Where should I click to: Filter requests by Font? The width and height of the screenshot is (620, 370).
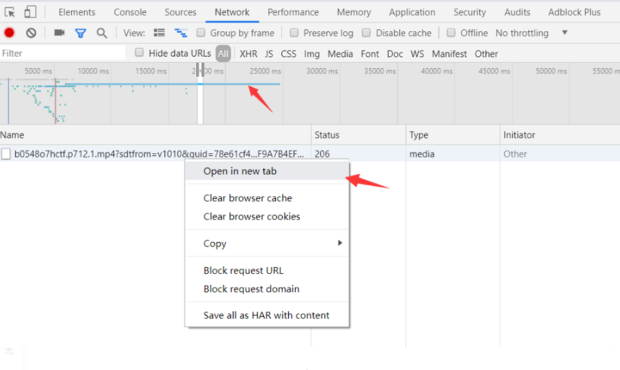click(370, 54)
